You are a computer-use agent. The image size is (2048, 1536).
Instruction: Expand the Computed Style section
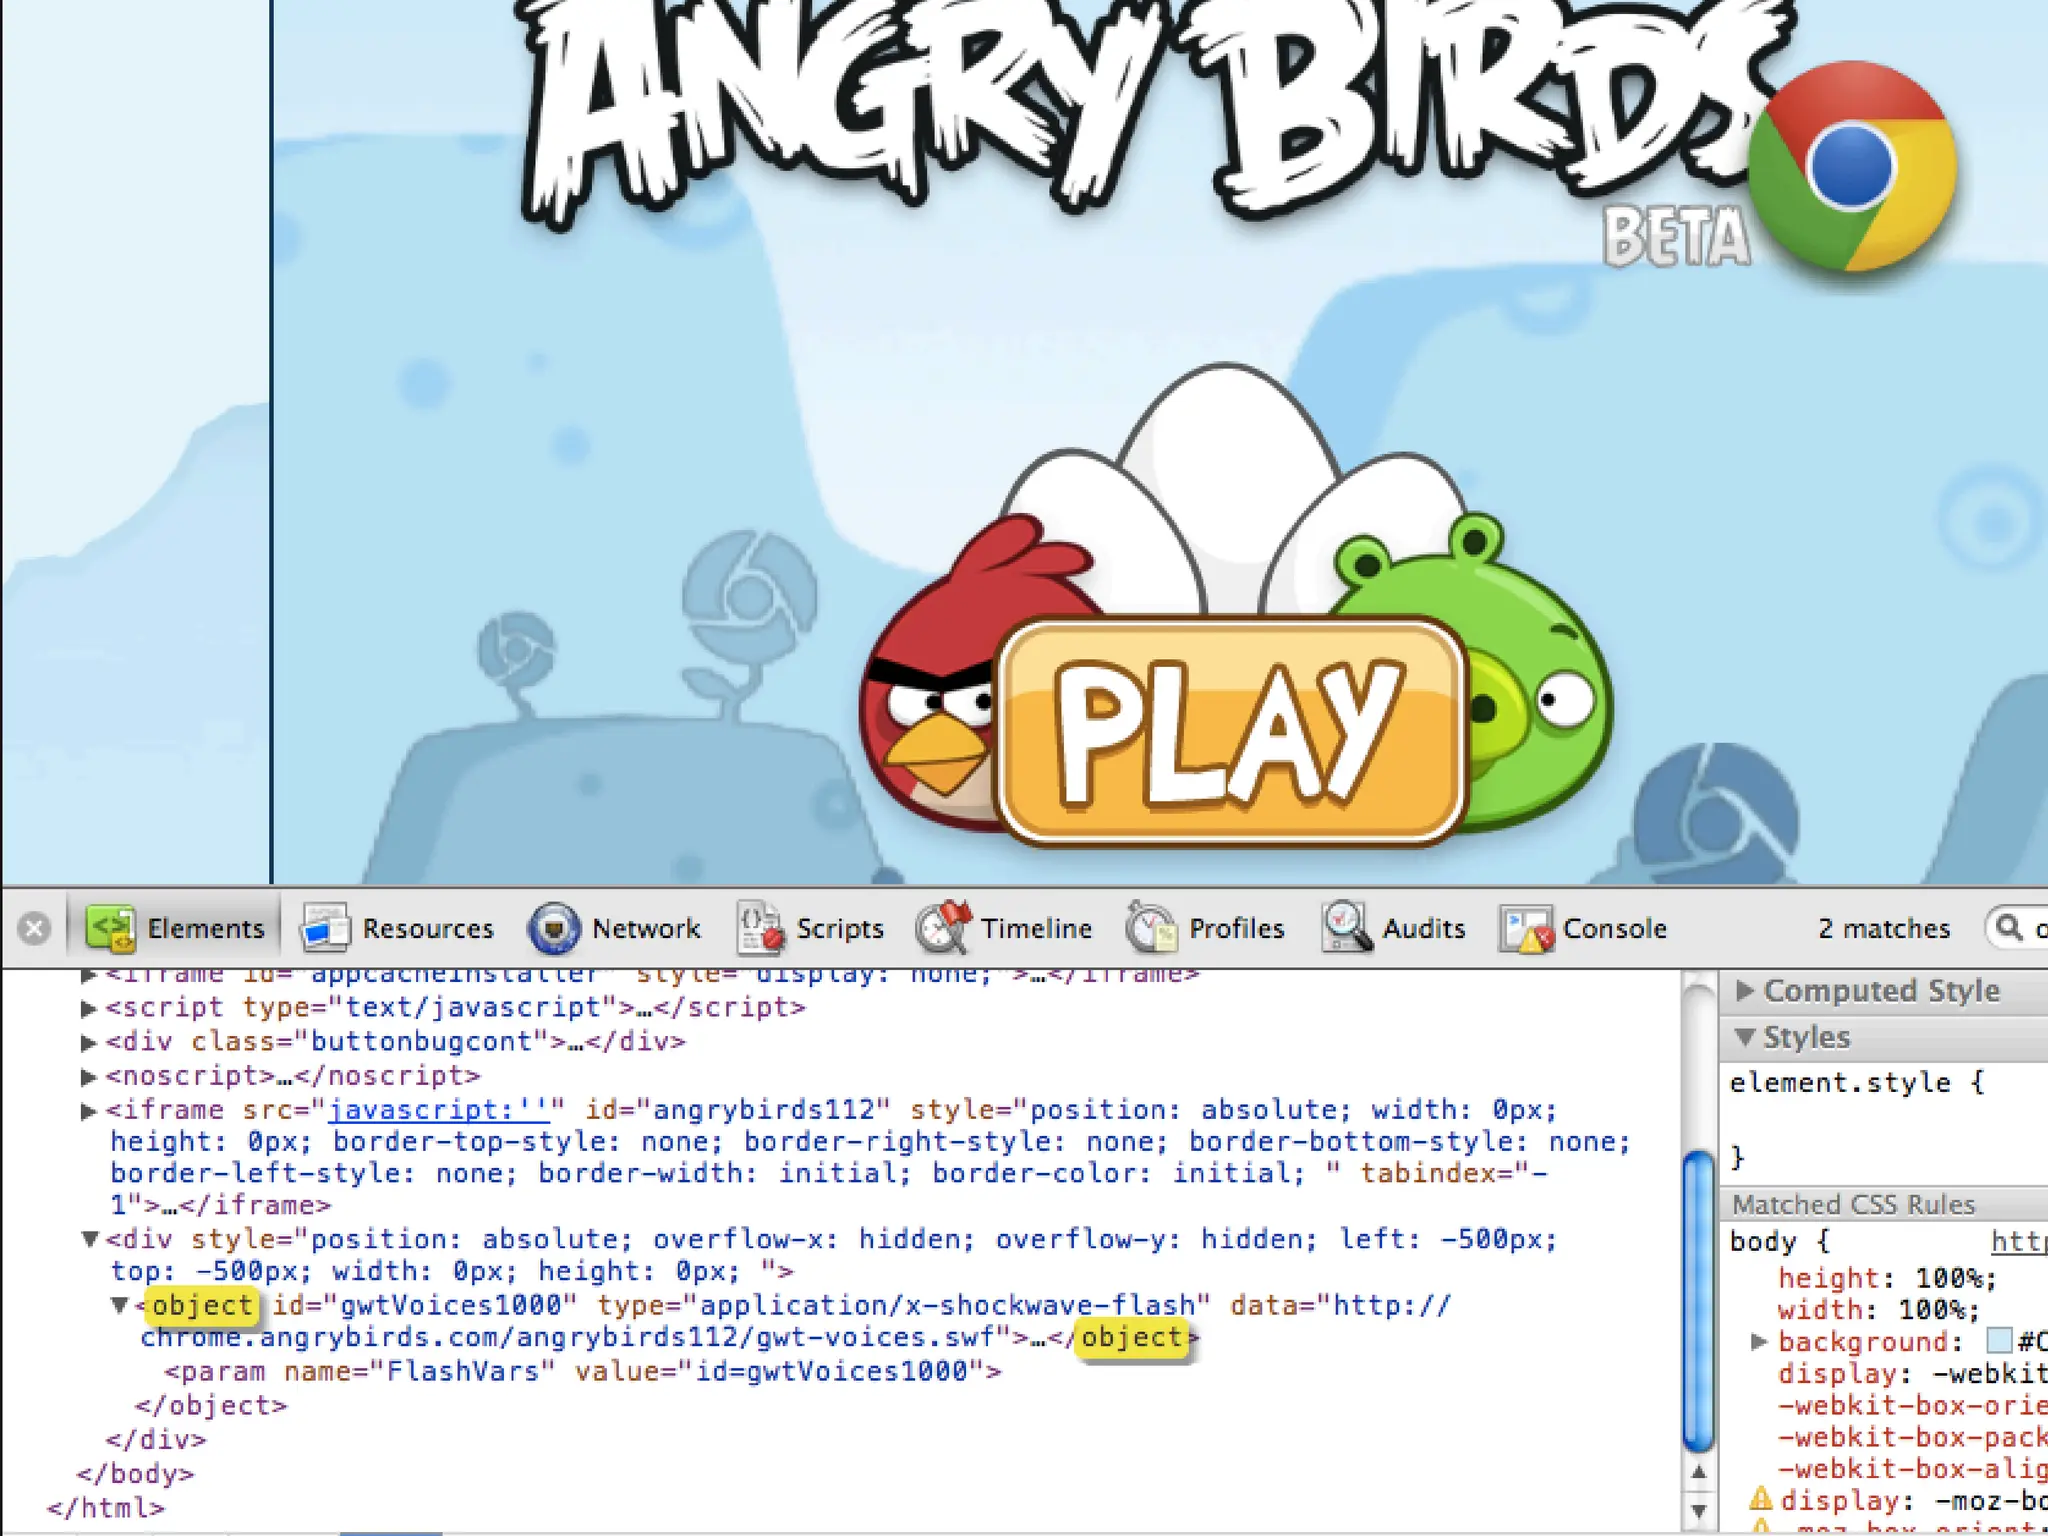pos(1746,990)
